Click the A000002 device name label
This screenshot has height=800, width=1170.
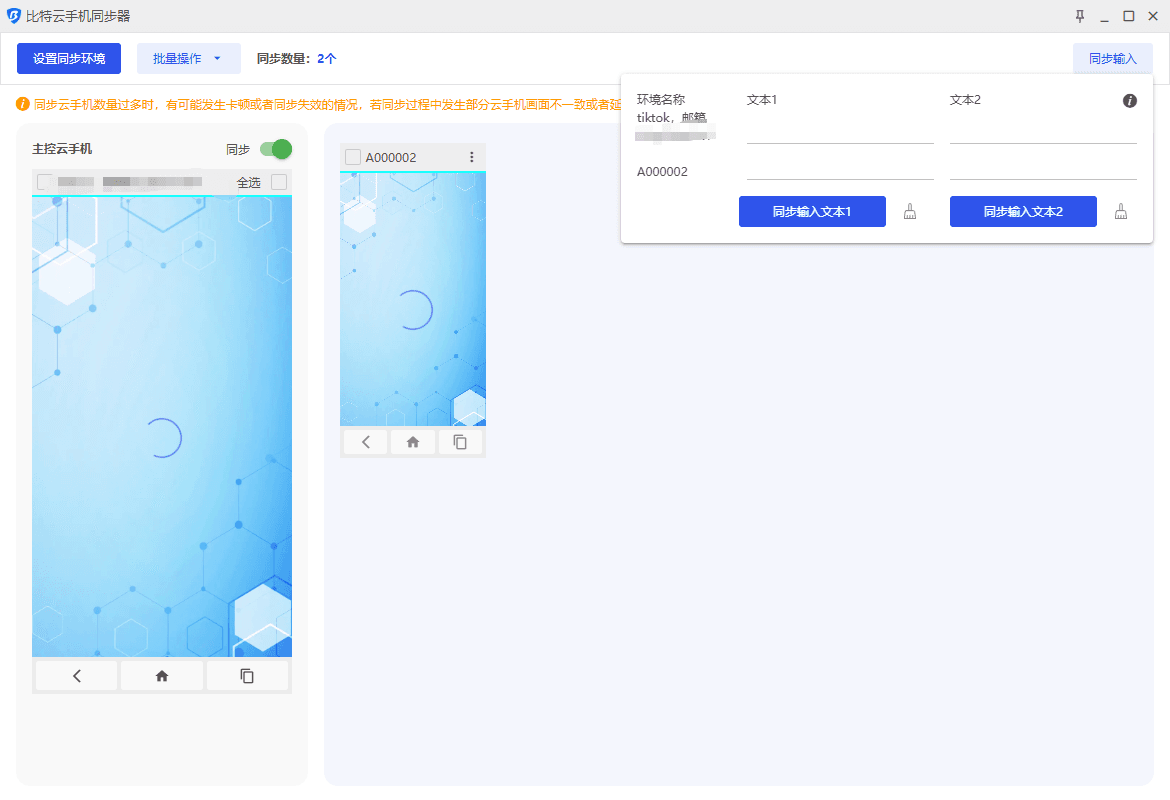[391, 157]
